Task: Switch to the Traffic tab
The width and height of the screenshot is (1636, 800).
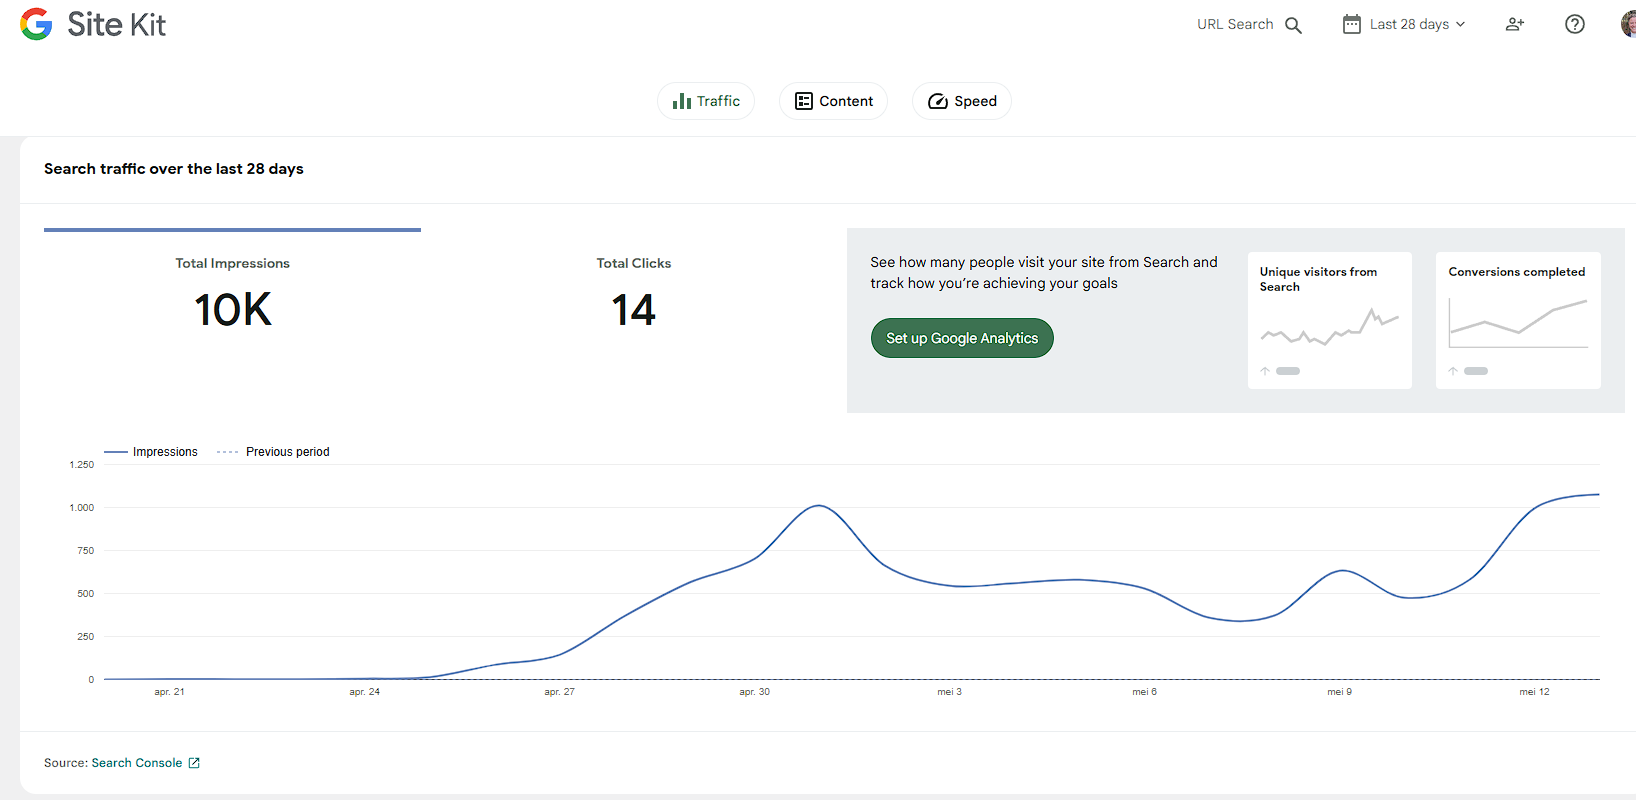Action: point(706,101)
